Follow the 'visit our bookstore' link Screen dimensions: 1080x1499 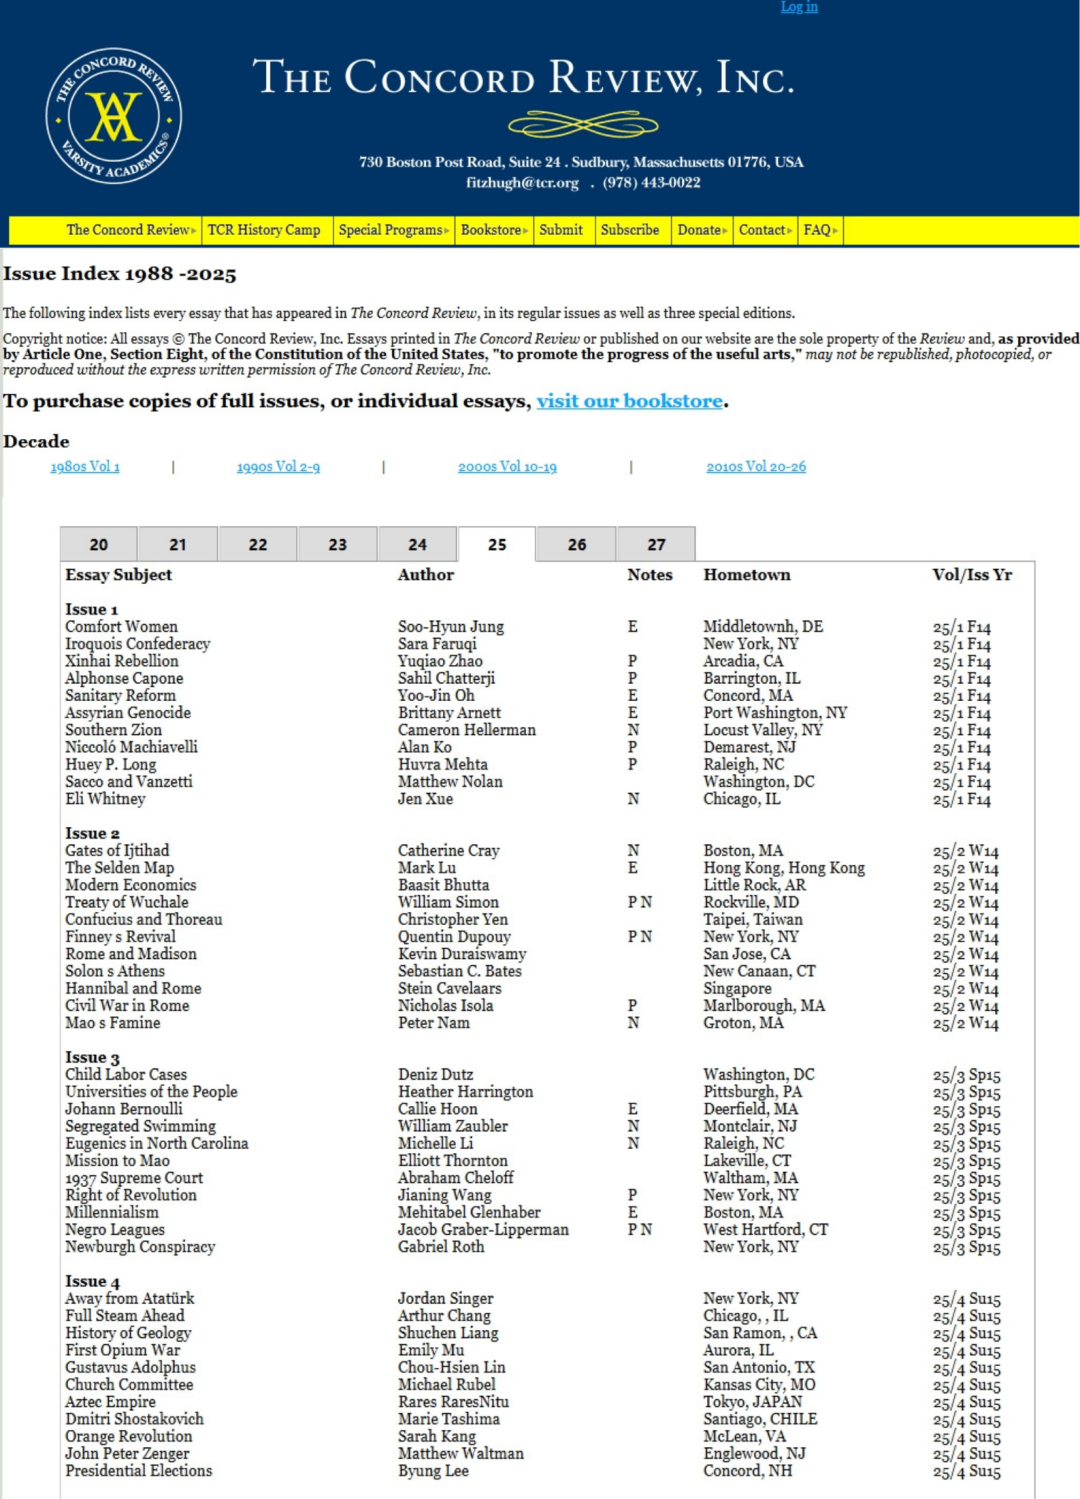click(x=630, y=401)
